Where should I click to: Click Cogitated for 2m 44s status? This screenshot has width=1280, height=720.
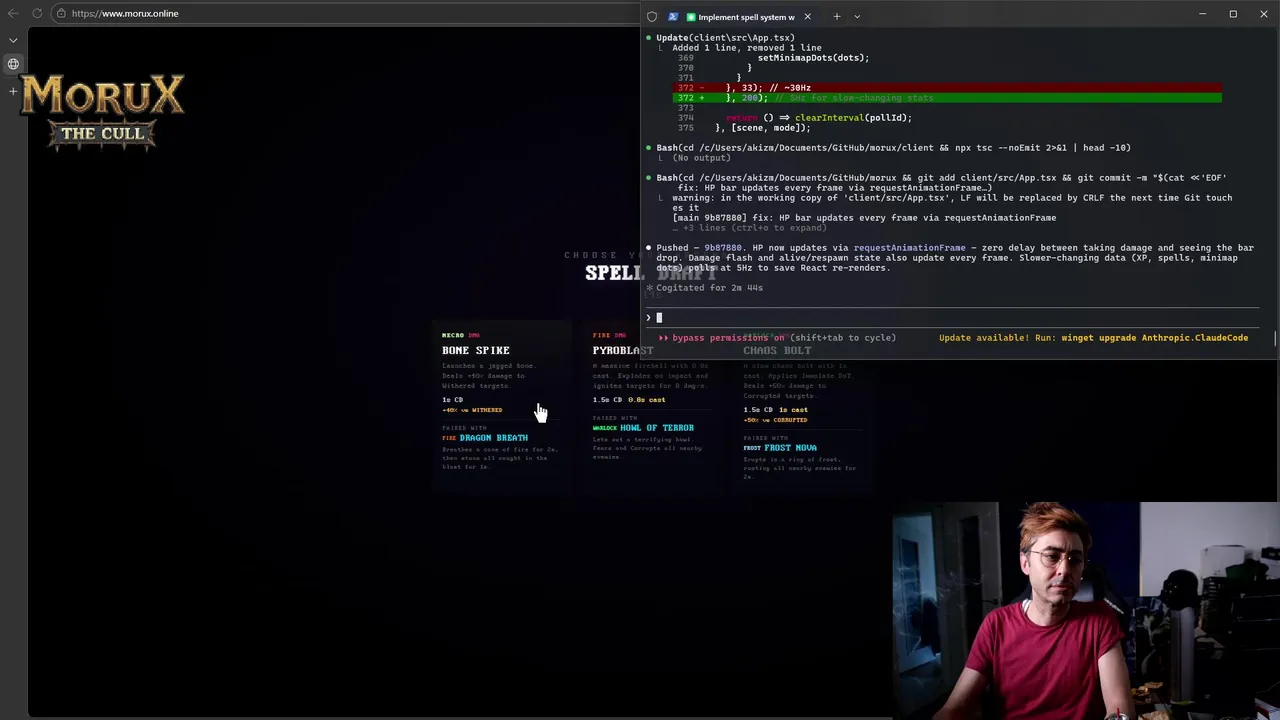(709, 288)
